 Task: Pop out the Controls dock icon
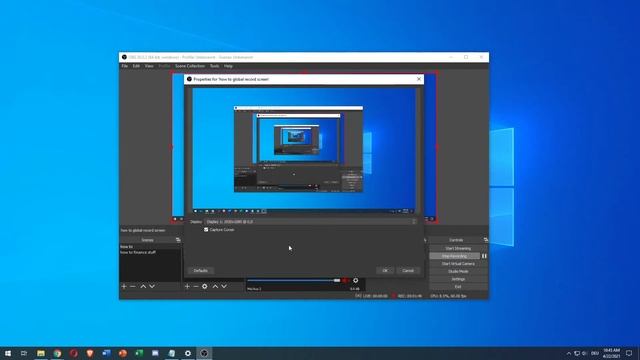[x=486, y=240]
